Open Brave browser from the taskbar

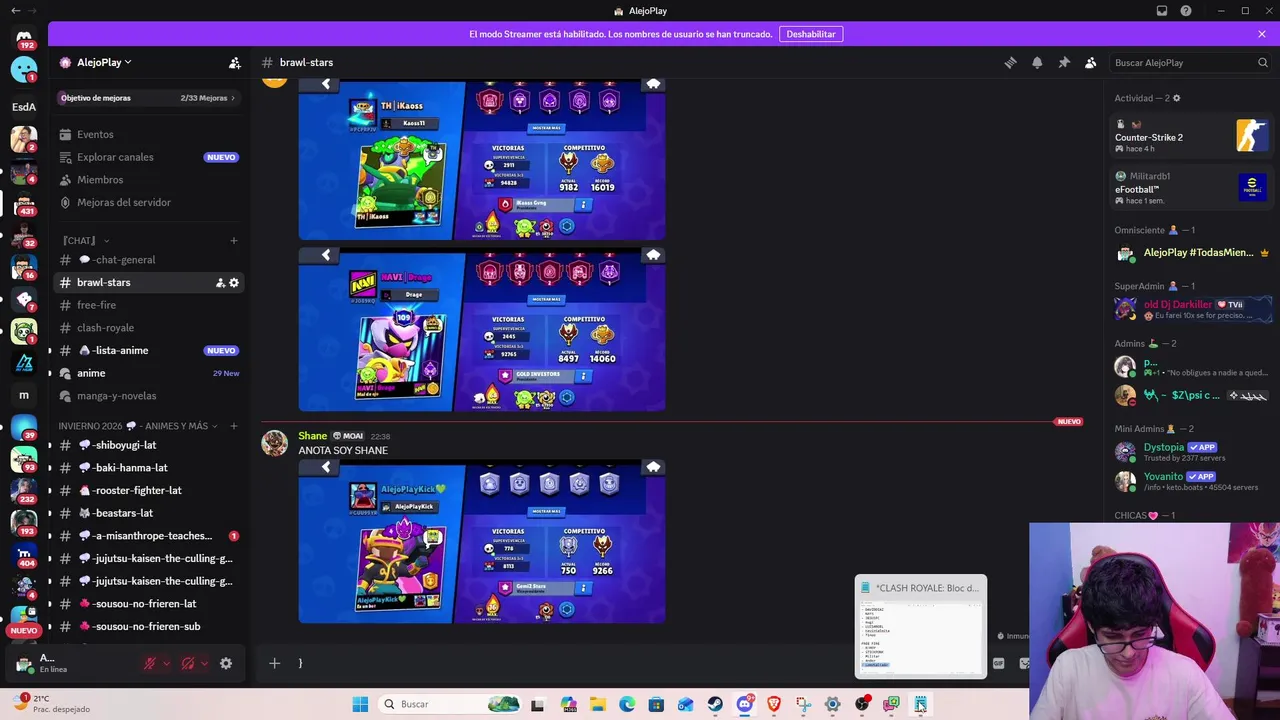coord(774,704)
